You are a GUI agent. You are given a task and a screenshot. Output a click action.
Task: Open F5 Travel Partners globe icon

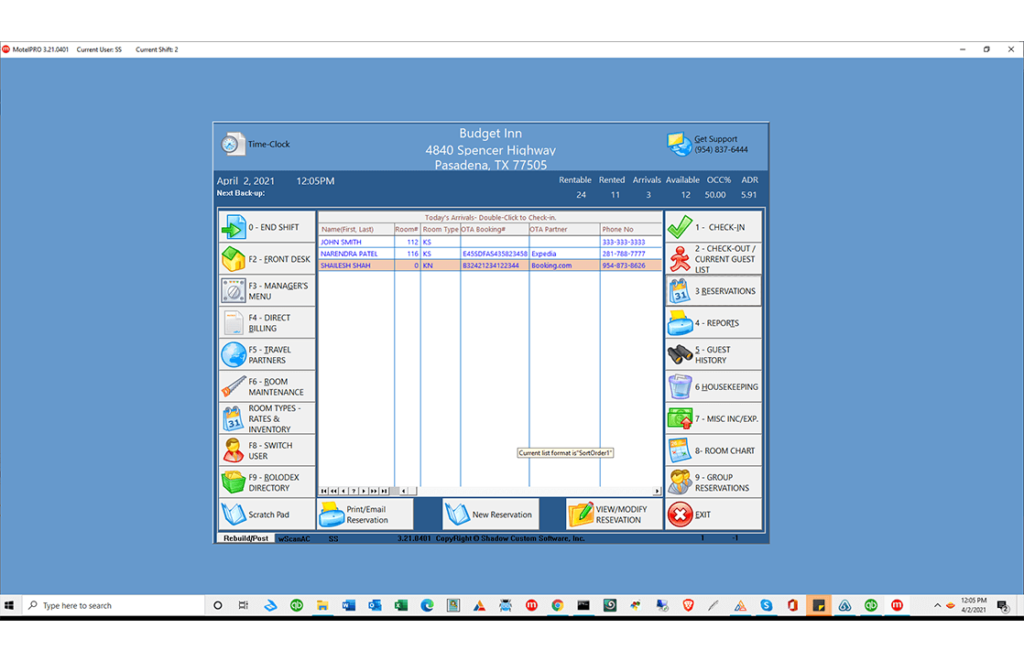click(233, 355)
